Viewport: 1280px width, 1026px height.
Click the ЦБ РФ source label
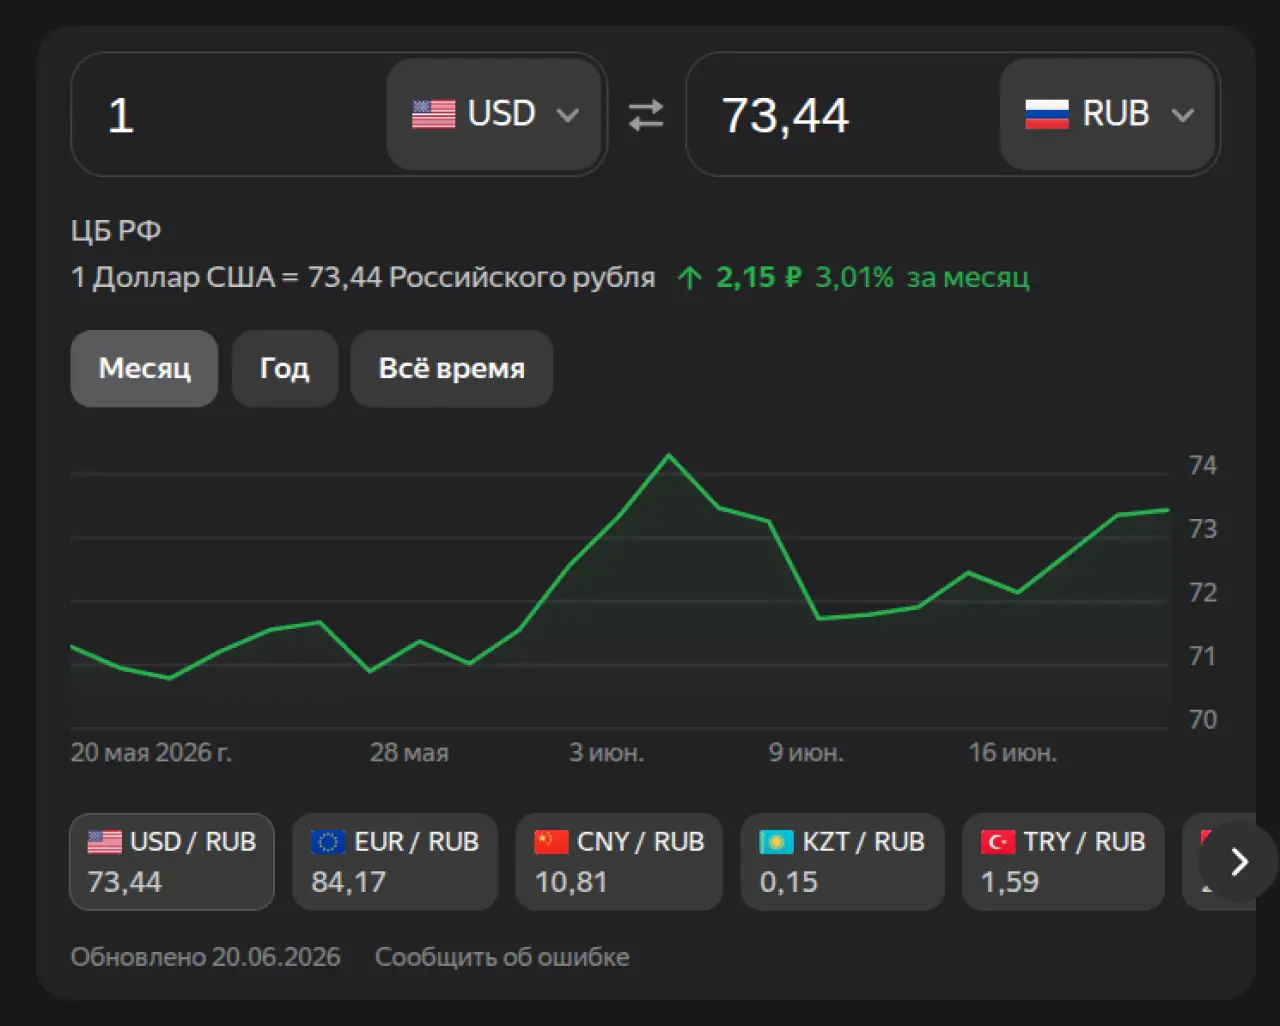pyautogui.click(x=116, y=231)
